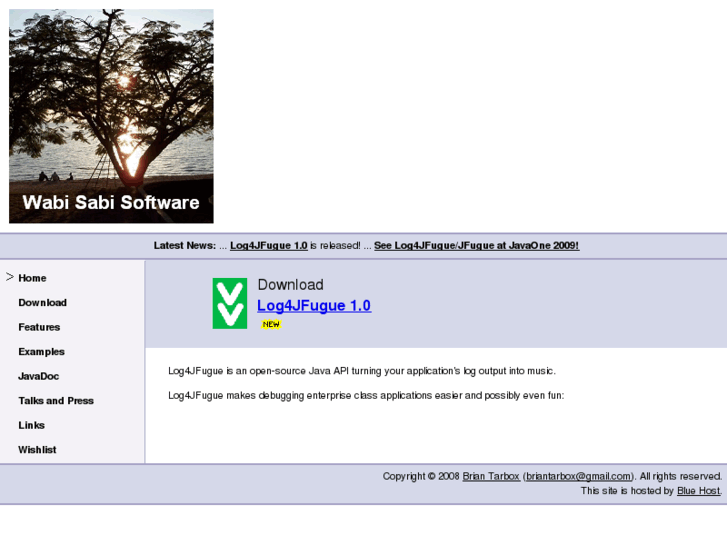
Task: Click the yellow NEW badge
Action: pos(271,324)
